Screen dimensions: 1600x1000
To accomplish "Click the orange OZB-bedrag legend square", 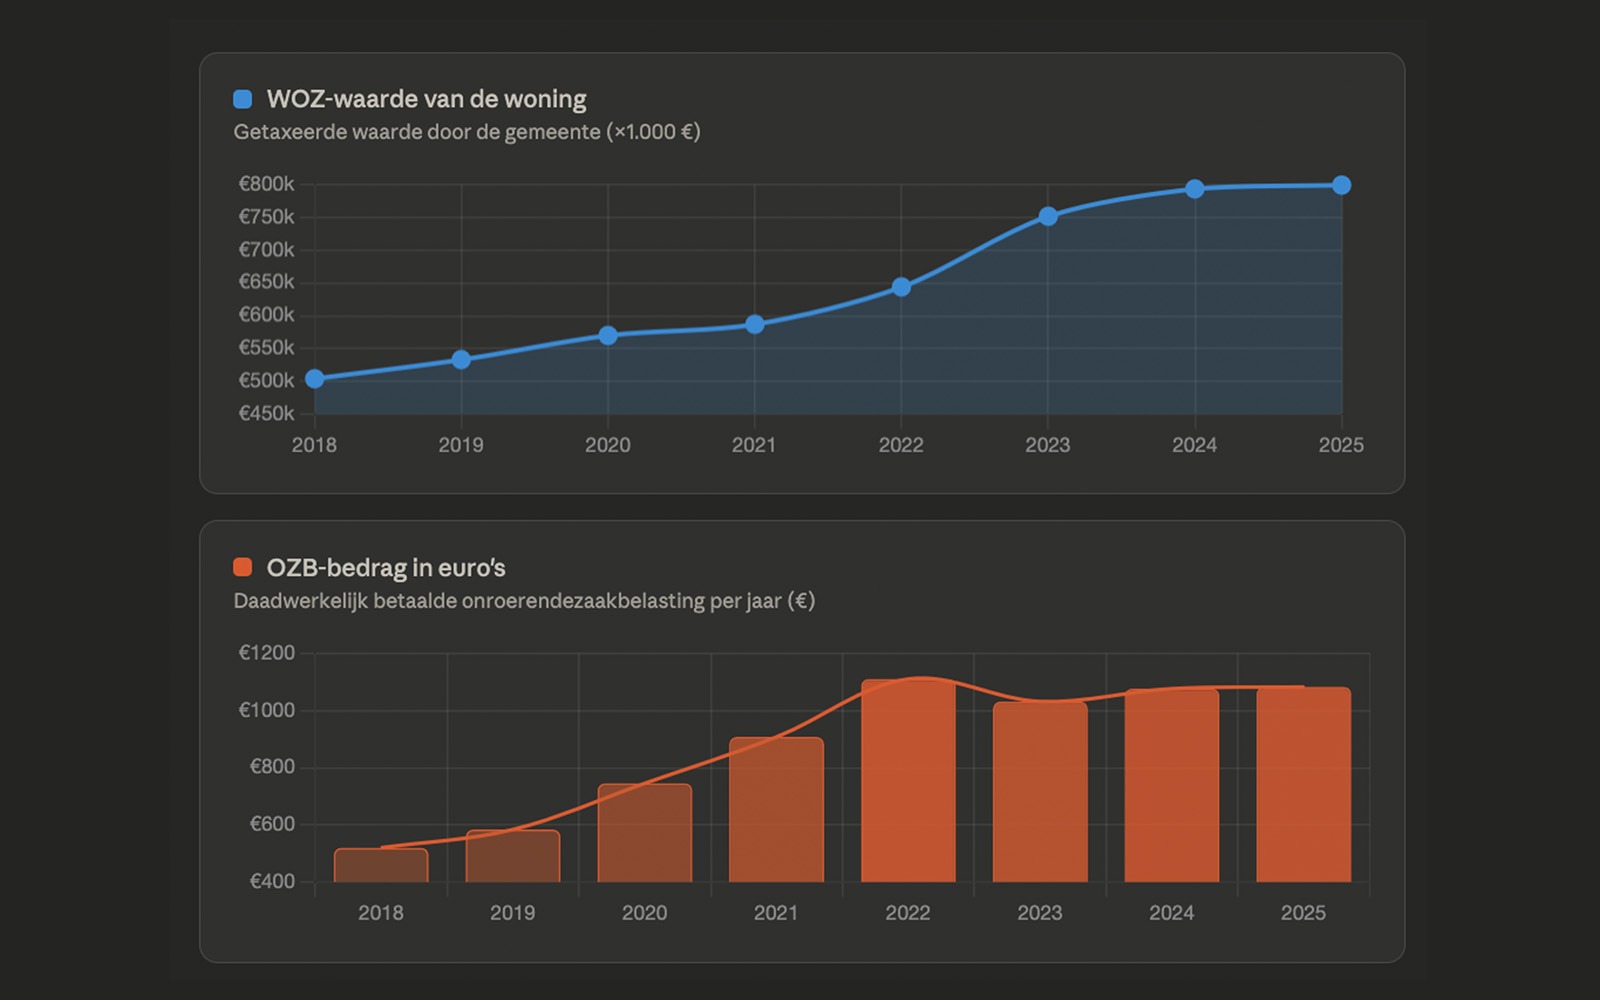I will pos(242,568).
